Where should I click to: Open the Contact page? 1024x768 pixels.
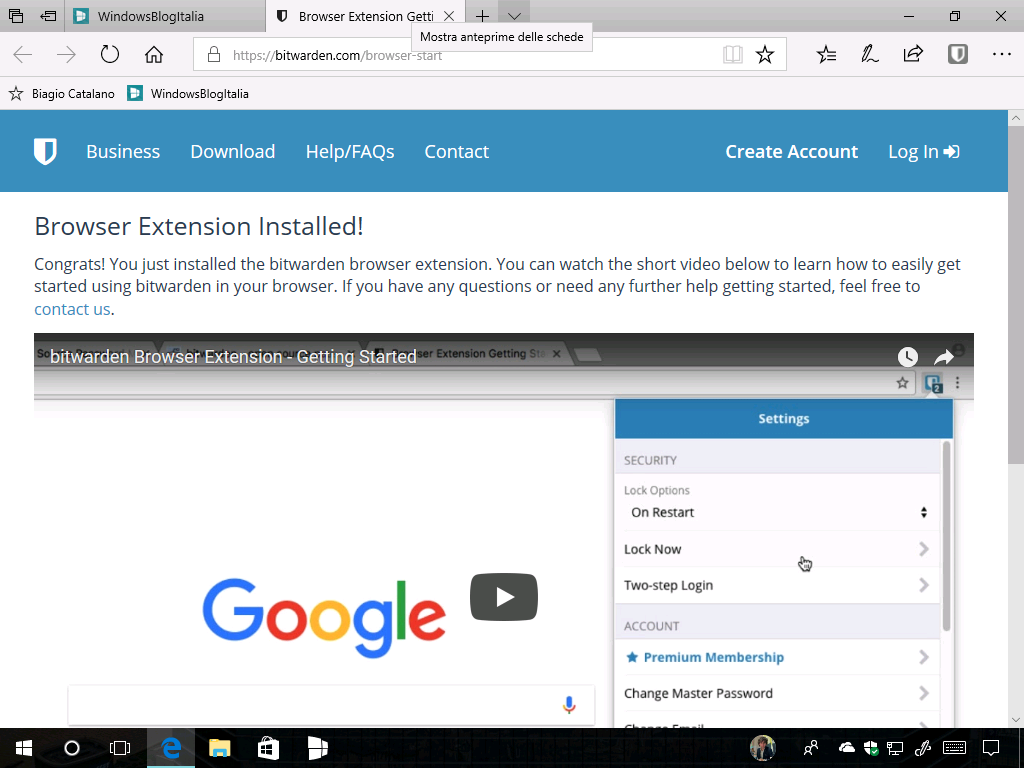click(456, 152)
